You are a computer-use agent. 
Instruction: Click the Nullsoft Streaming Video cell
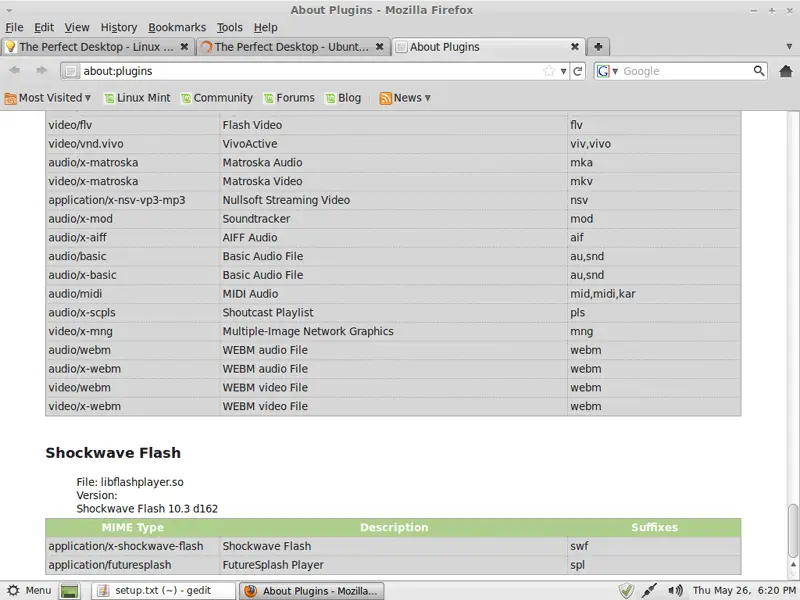pyautogui.click(x=393, y=200)
